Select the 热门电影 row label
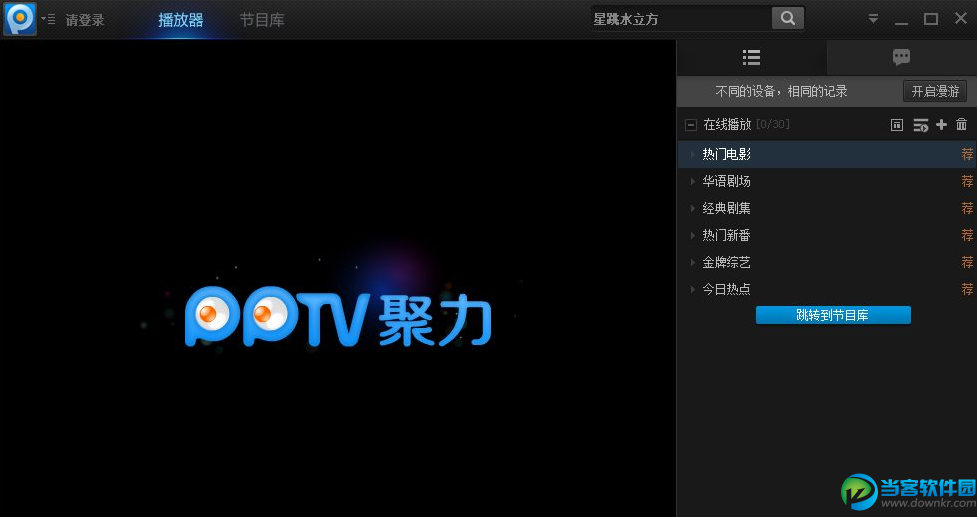This screenshot has height=517, width=977. [727, 154]
